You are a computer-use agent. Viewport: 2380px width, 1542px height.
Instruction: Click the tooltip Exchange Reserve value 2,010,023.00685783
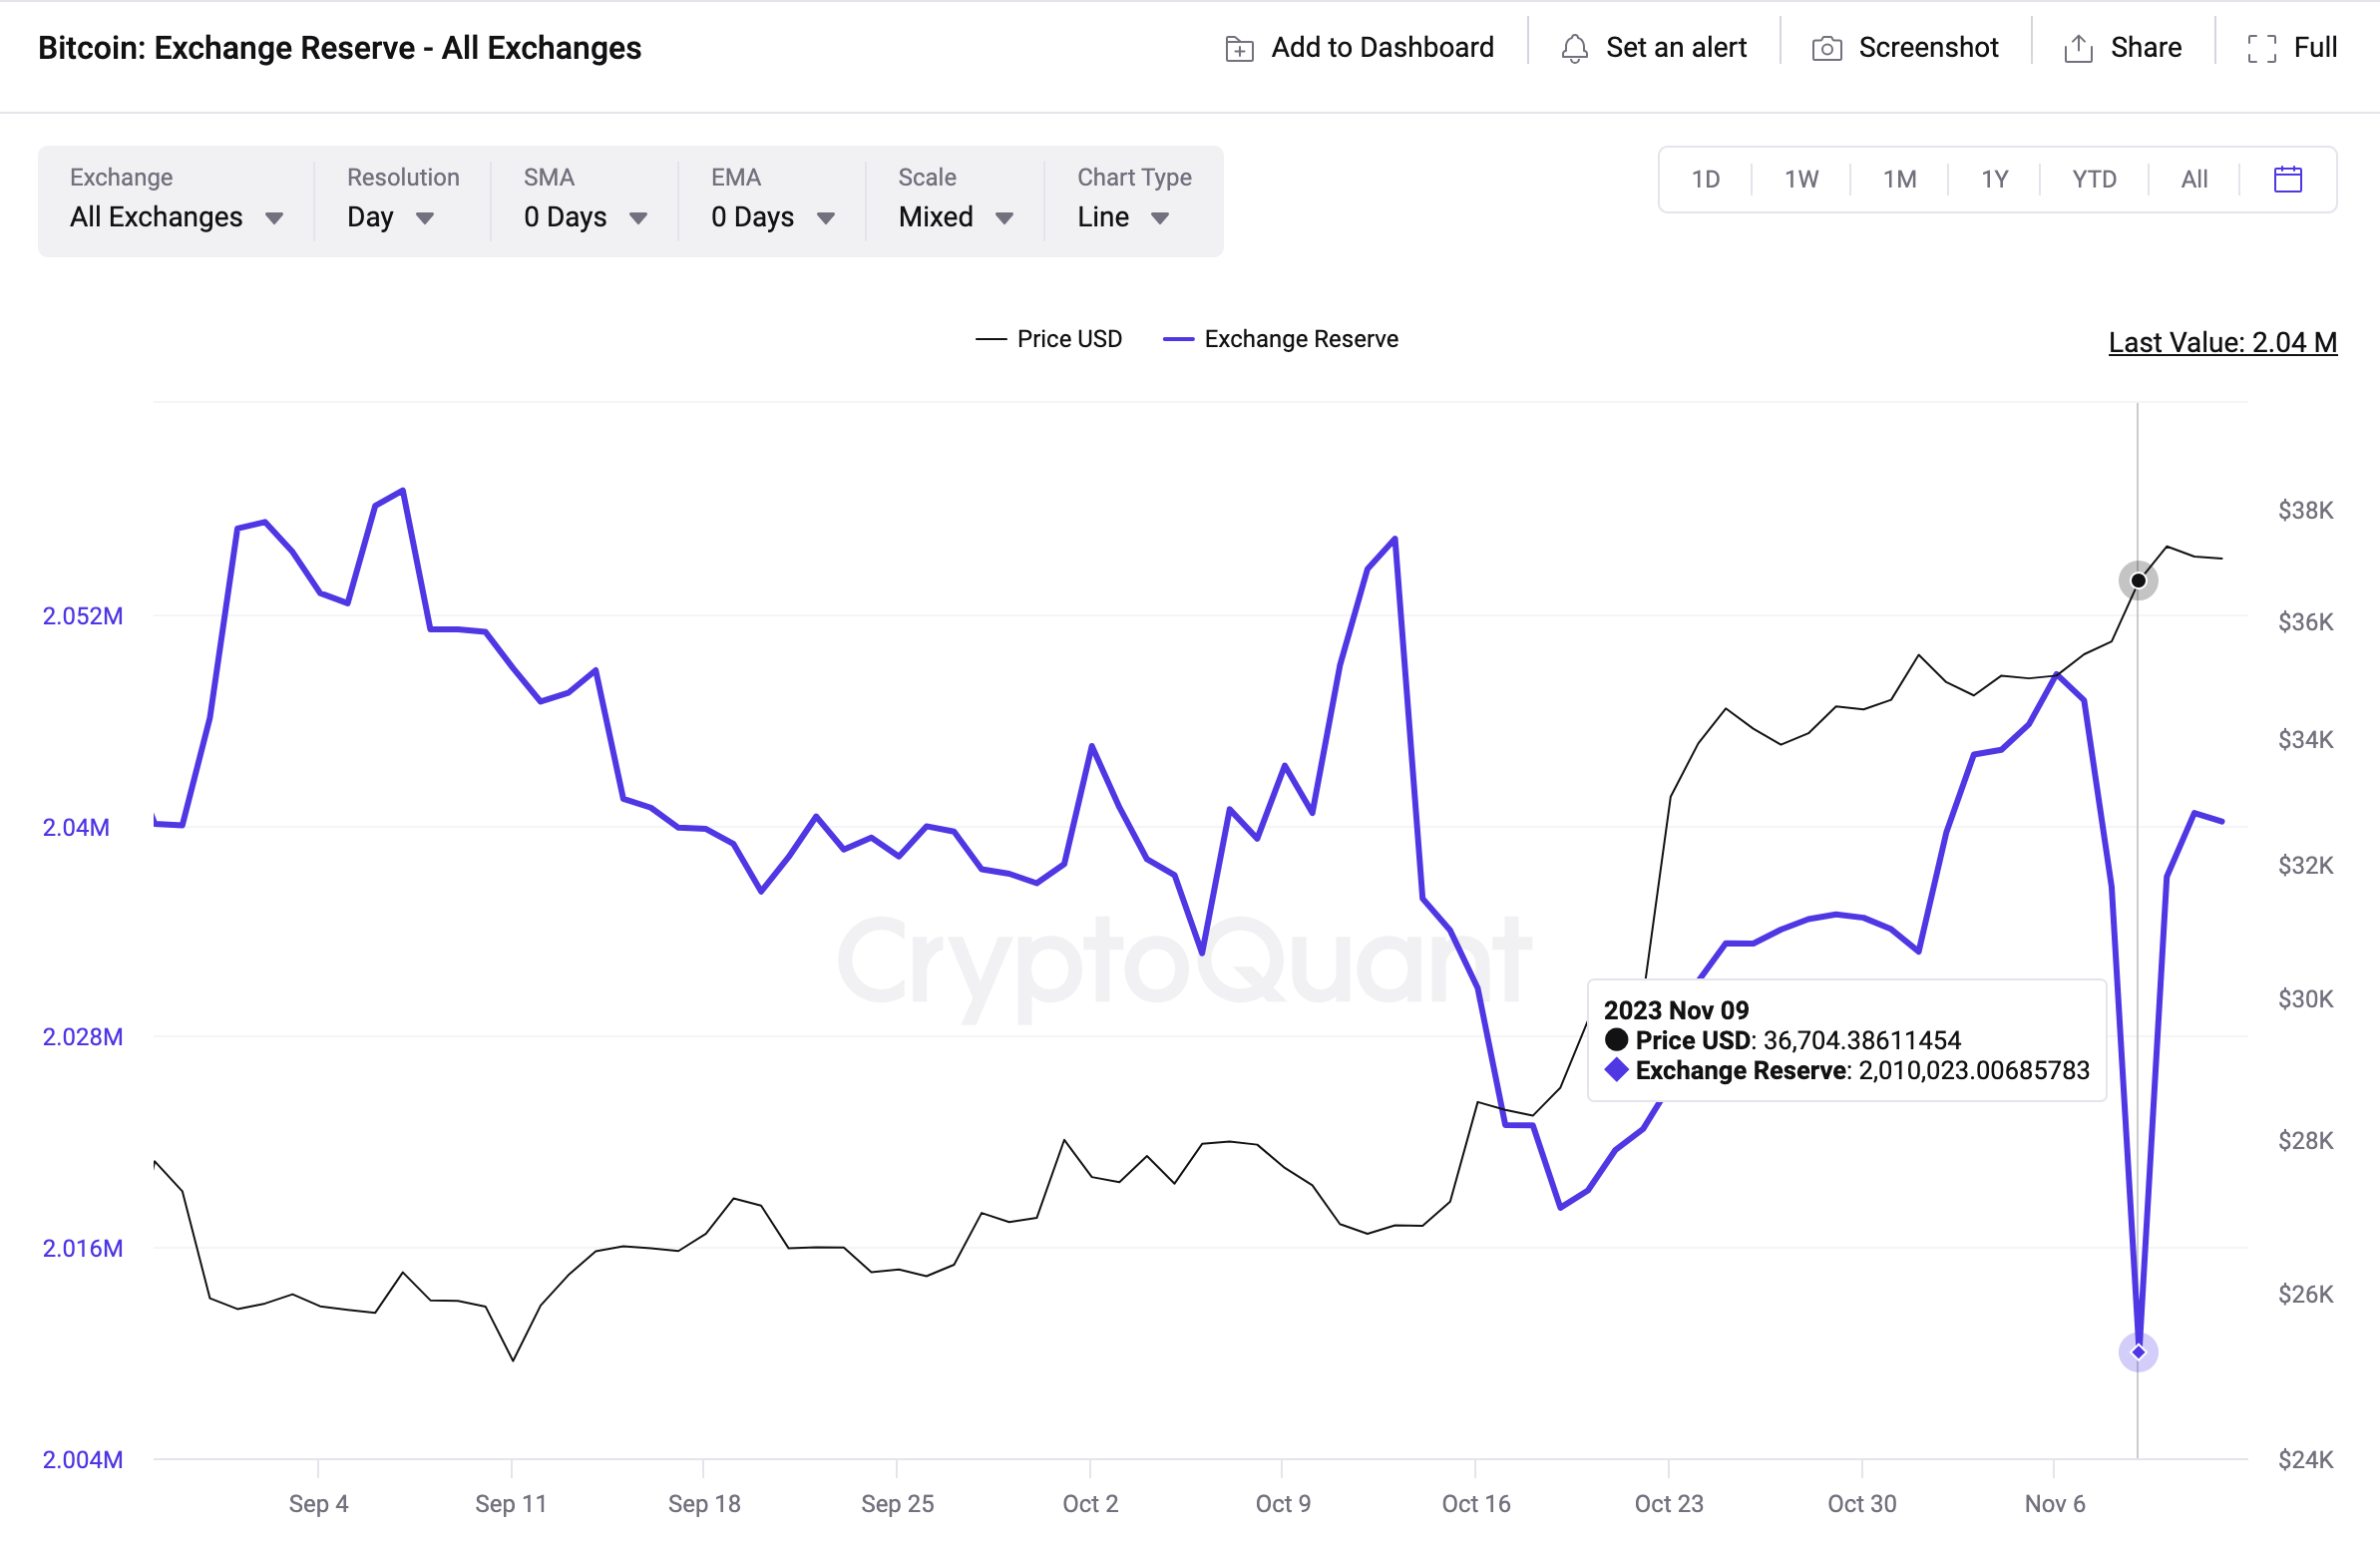click(1973, 1070)
